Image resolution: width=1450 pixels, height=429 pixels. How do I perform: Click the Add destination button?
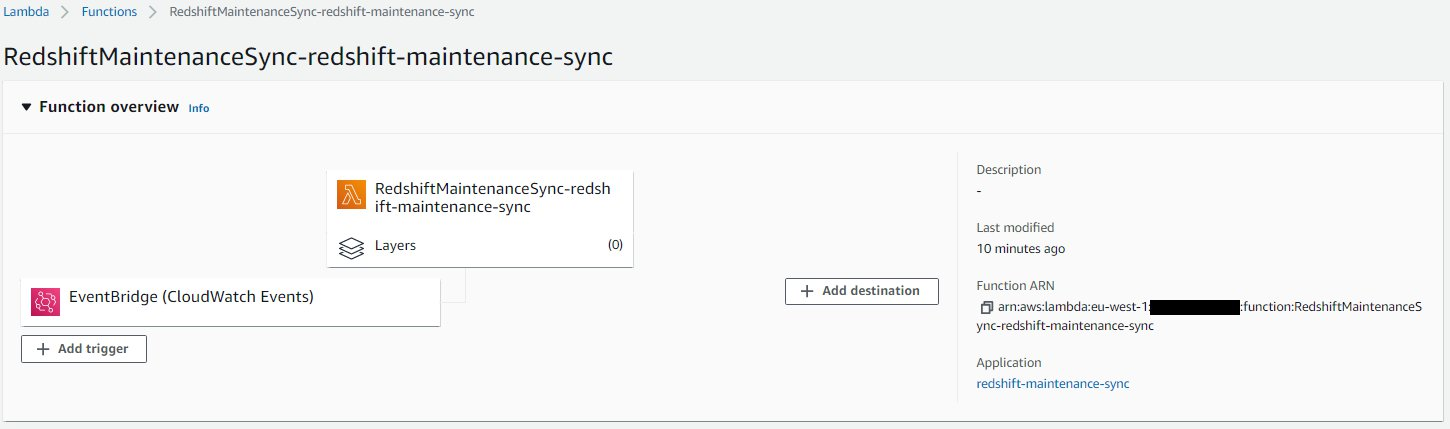862,291
